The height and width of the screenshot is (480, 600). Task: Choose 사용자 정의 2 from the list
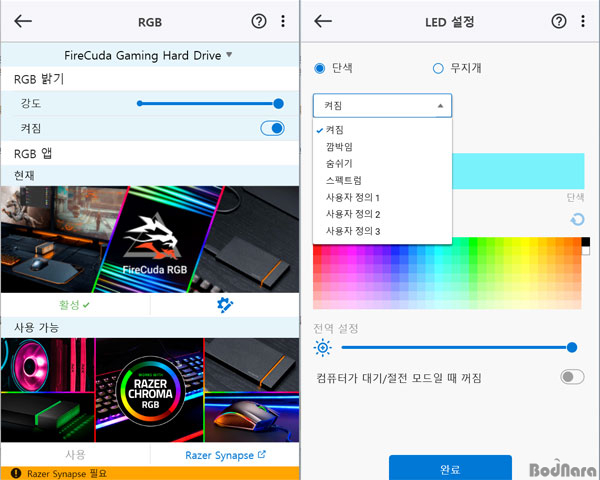(353, 214)
